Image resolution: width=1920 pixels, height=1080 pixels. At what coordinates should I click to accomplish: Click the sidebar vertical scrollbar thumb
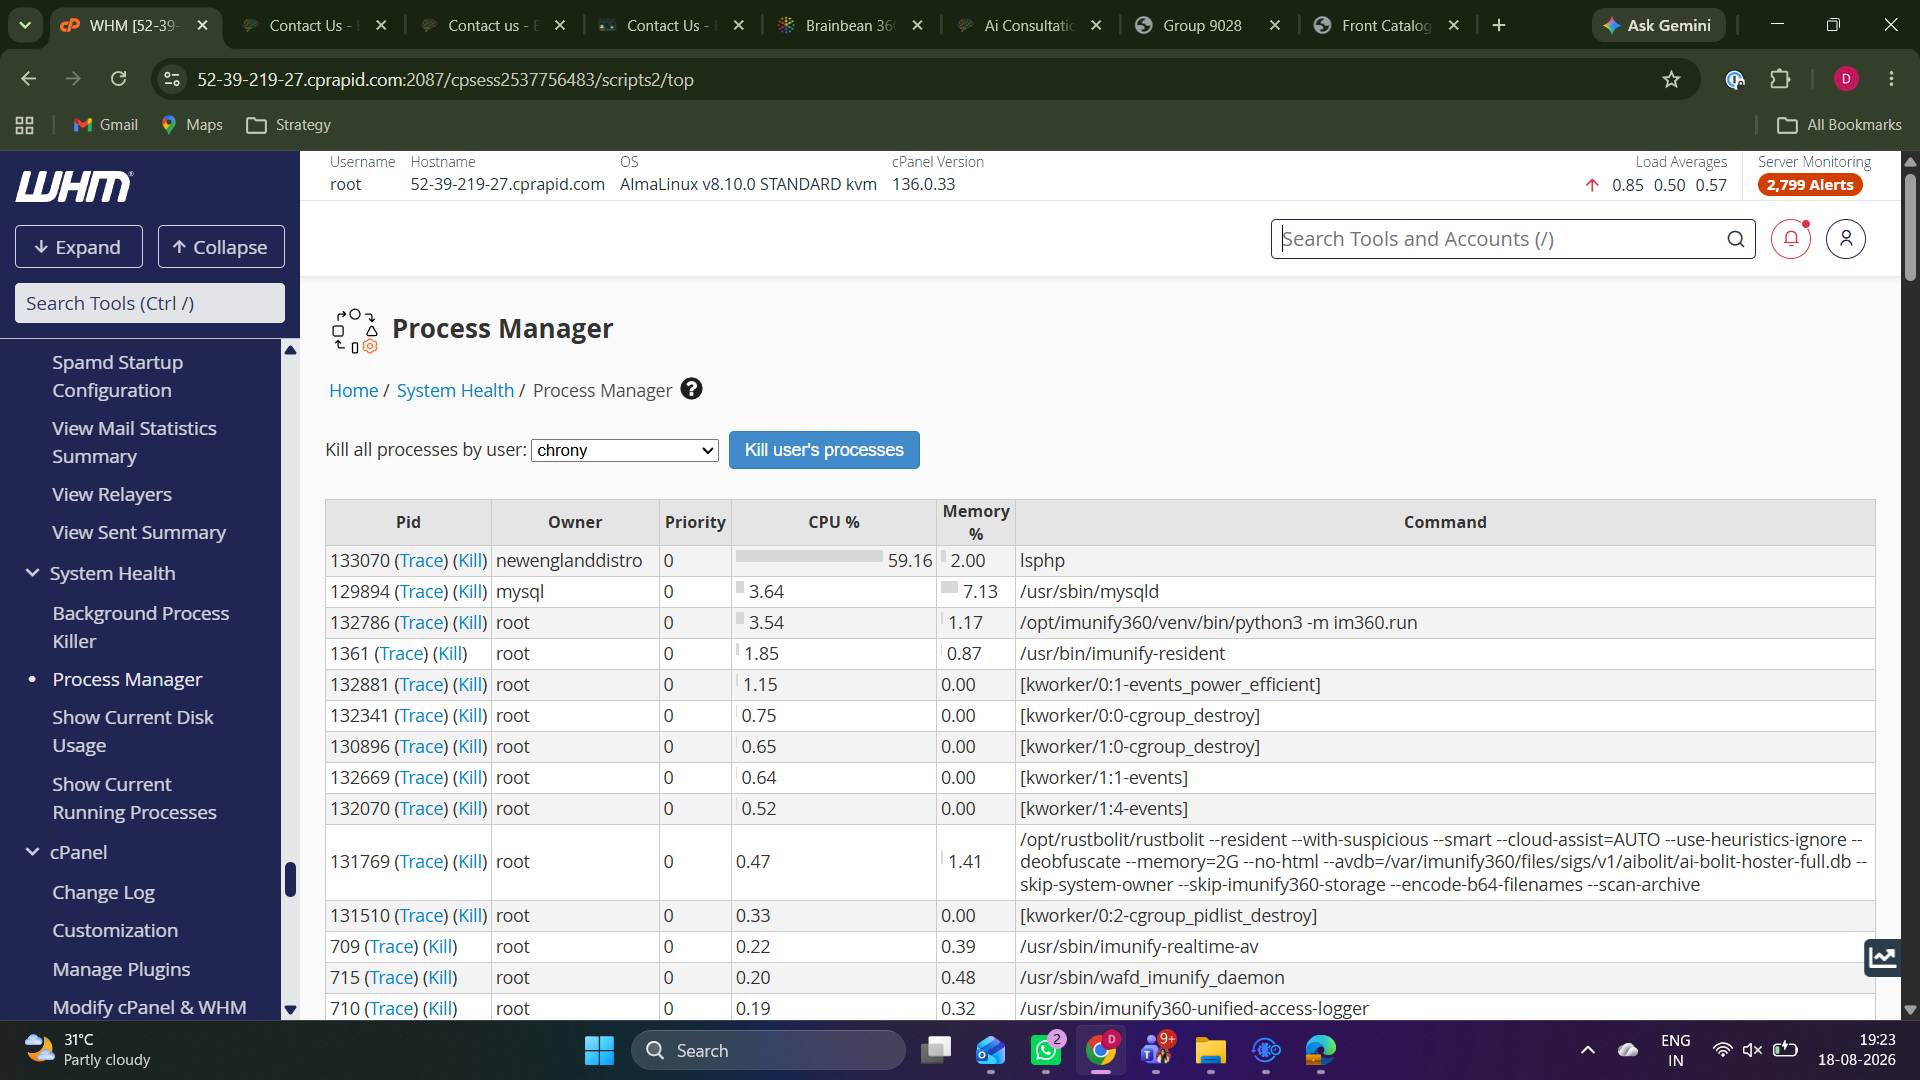coord(290,879)
